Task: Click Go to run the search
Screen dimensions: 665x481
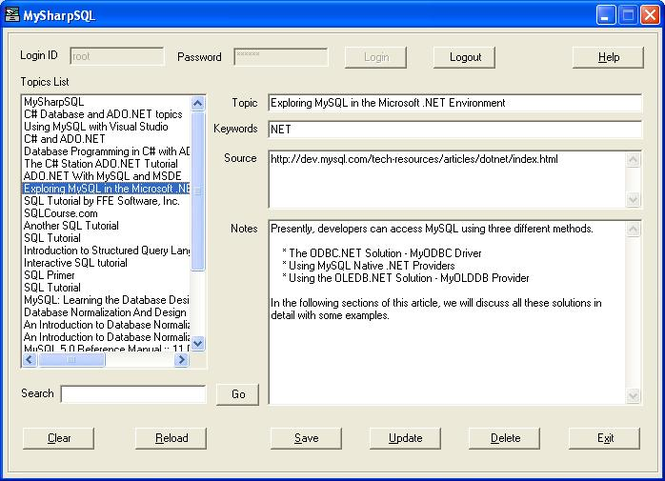Action: [238, 394]
